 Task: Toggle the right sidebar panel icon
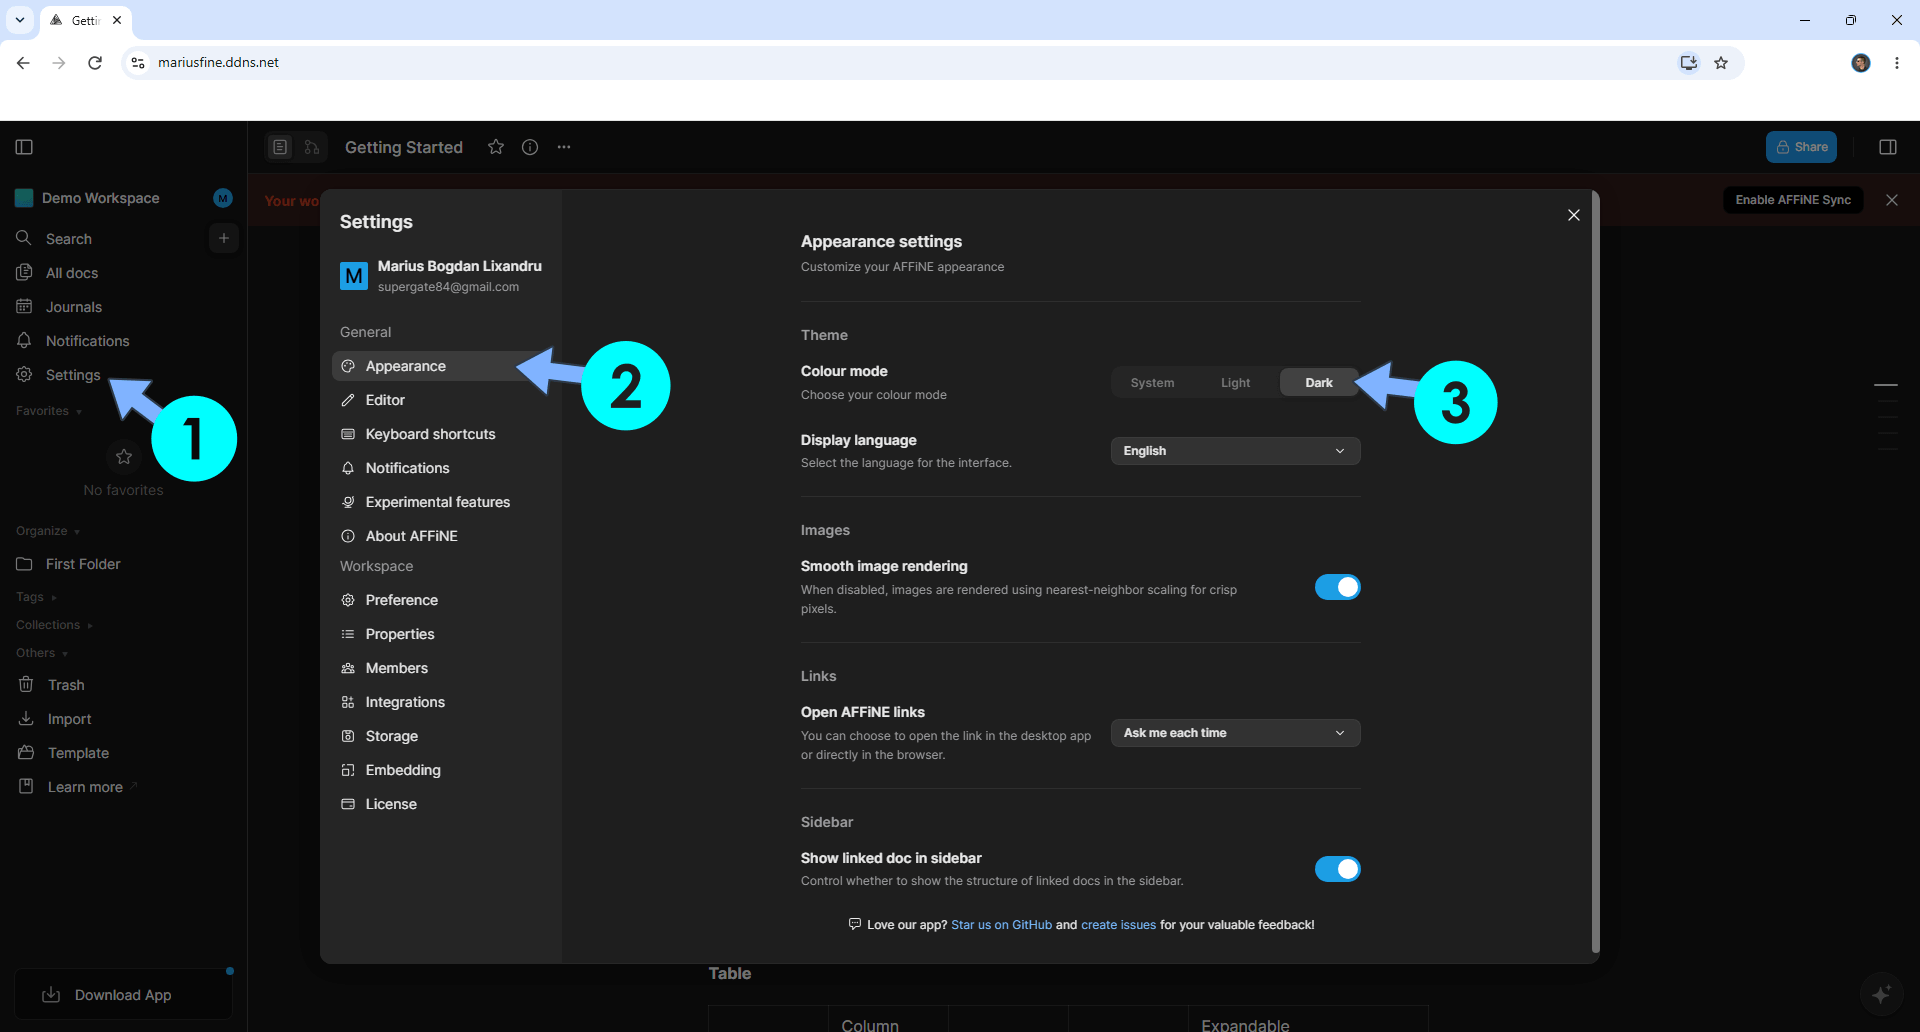click(1888, 147)
